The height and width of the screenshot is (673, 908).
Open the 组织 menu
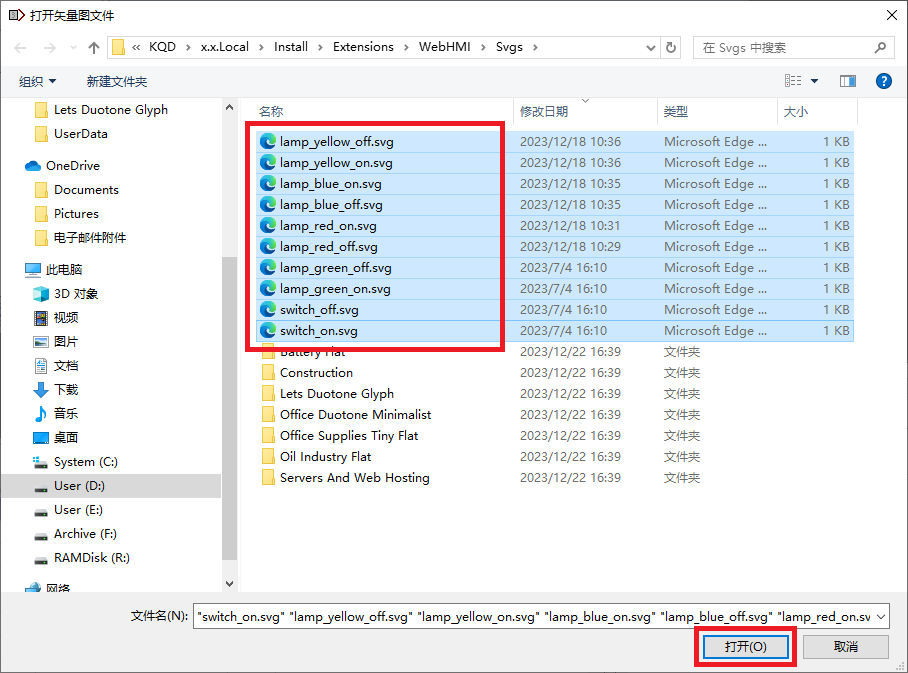(x=37, y=82)
